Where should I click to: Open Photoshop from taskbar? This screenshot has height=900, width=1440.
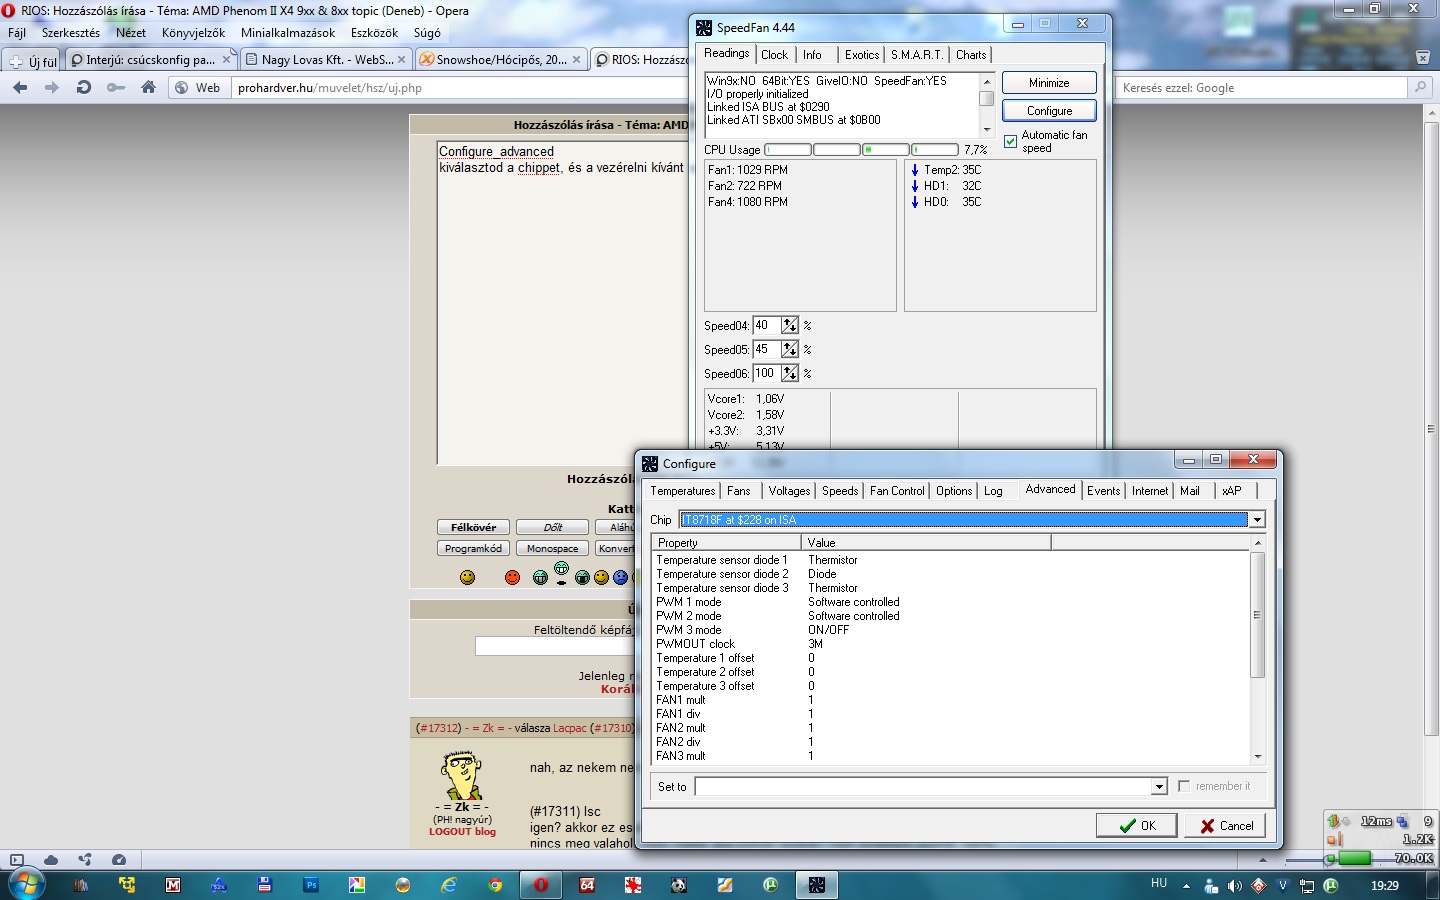[311, 885]
